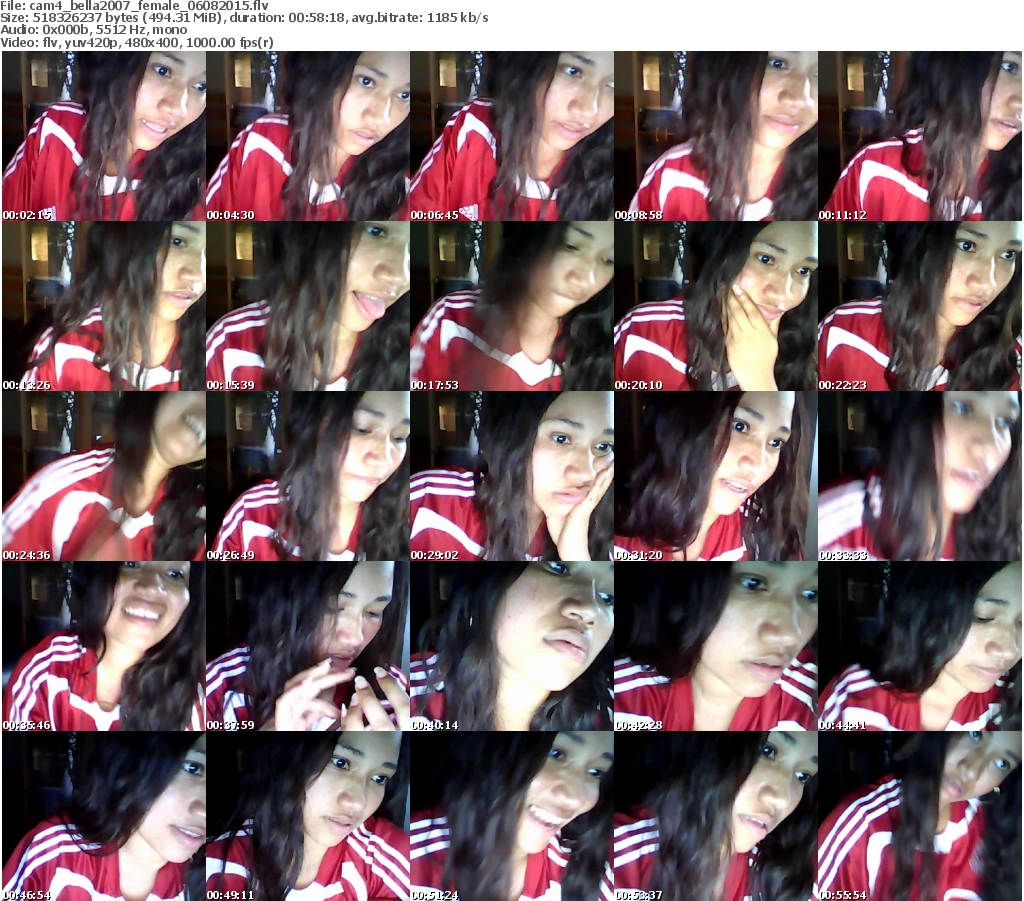Image resolution: width=1024 pixels, height=901 pixels.
Task: Click the frame stamped 00:15:39
Action: pyautogui.click(x=308, y=306)
